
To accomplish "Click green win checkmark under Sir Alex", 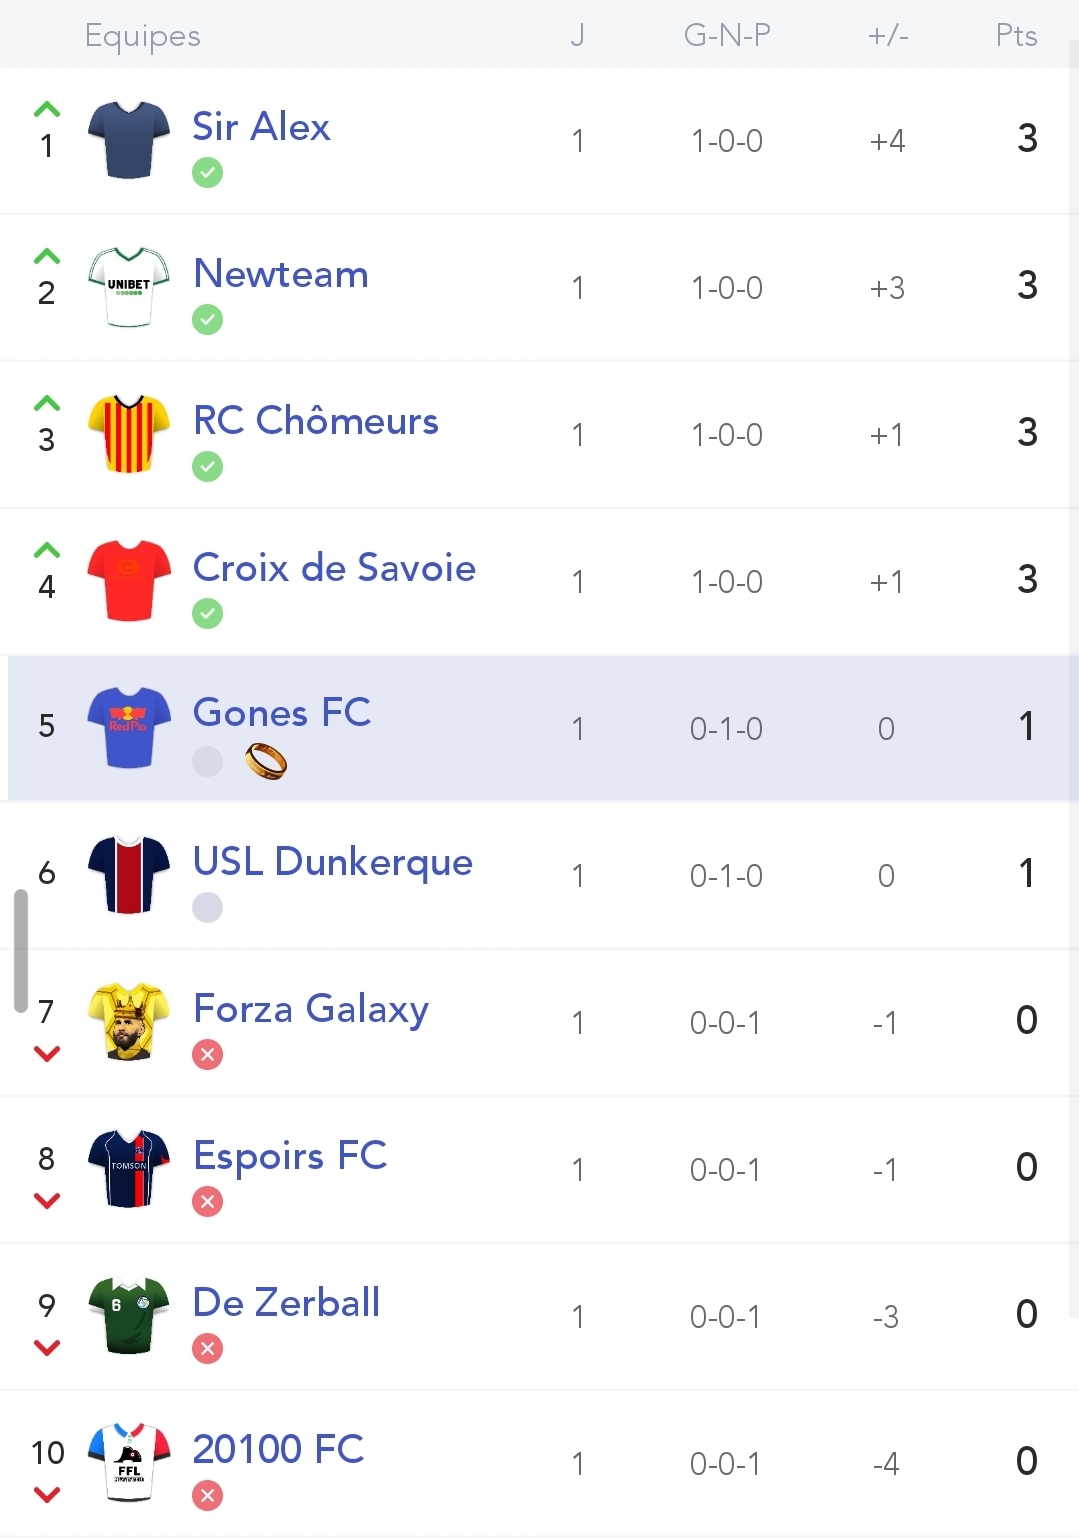I will point(207,173).
